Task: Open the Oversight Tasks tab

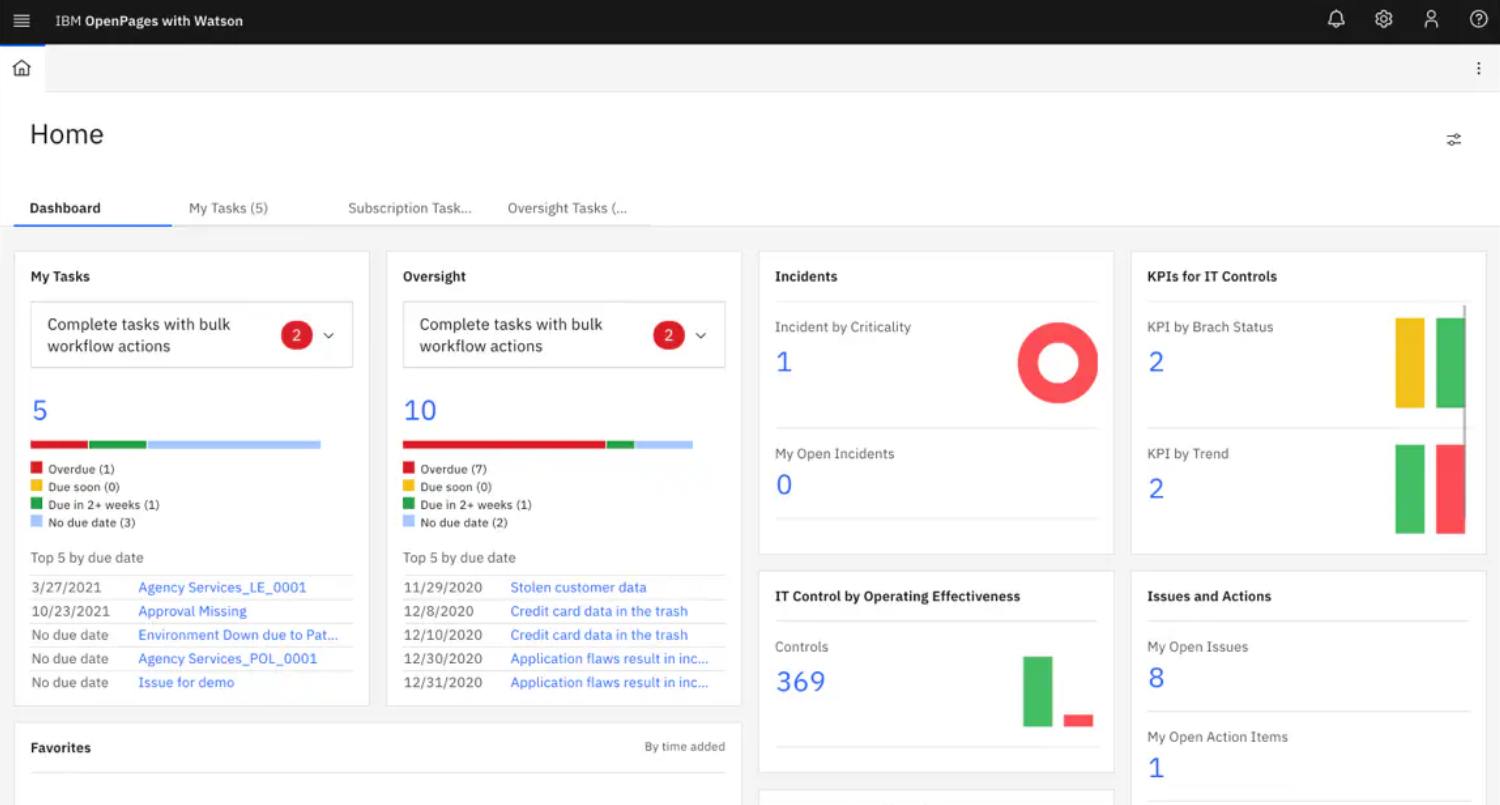Action: coord(567,208)
